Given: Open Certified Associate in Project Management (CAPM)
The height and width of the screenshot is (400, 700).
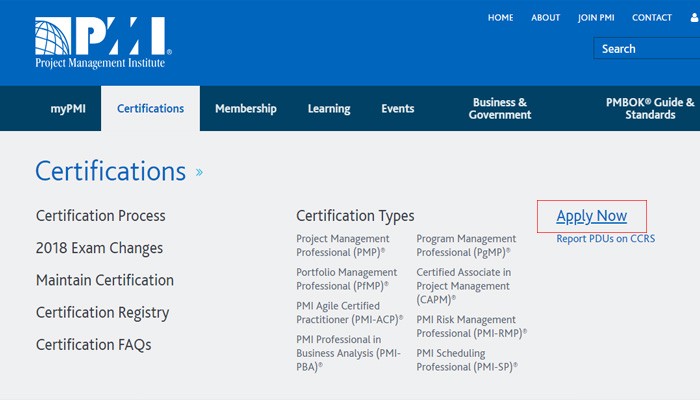Looking at the screenshot, I should (x=463, y=286).
